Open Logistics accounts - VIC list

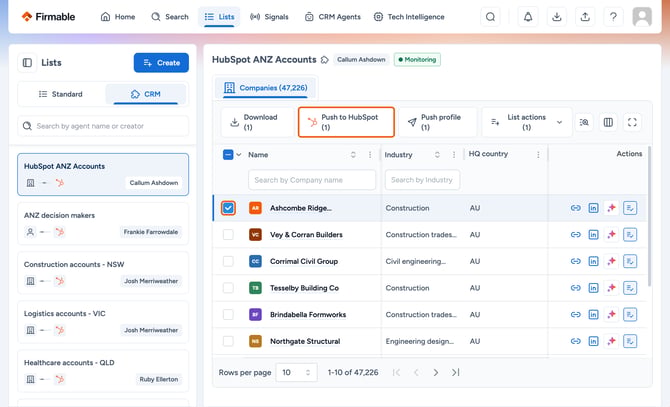coord(103,322)
